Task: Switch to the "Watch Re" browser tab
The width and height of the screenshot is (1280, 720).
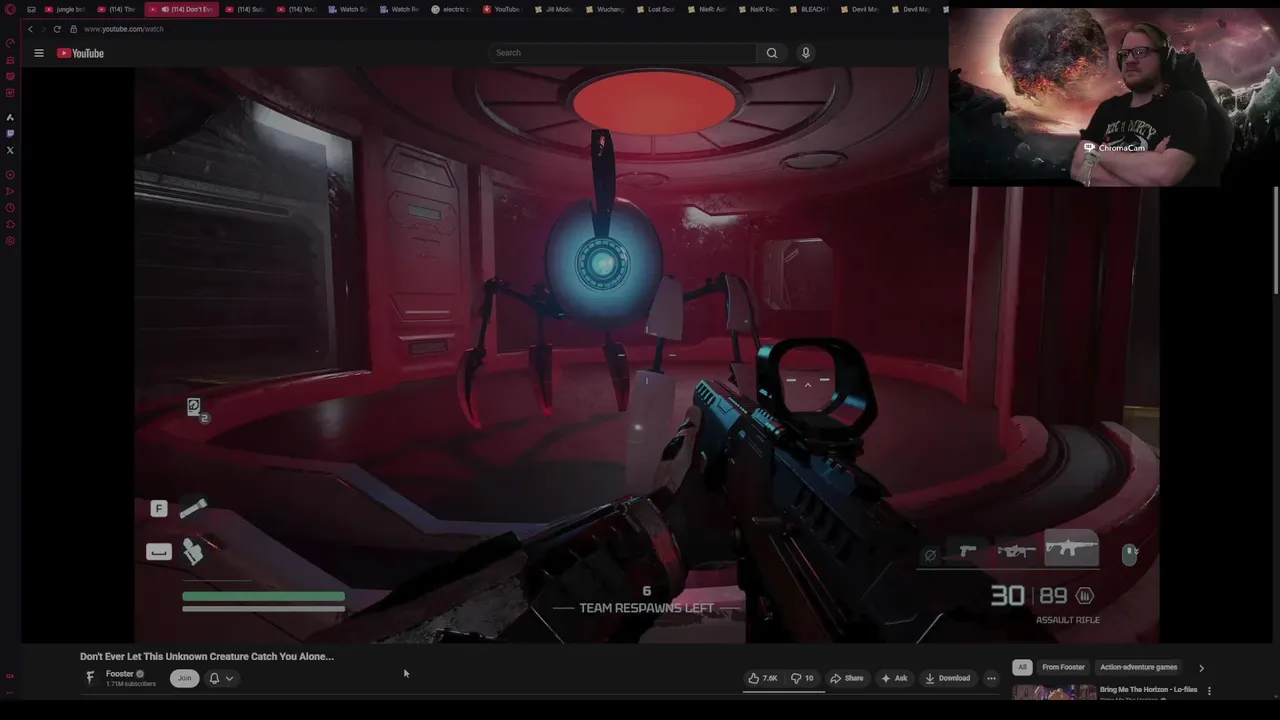Action: click(399, 9)
